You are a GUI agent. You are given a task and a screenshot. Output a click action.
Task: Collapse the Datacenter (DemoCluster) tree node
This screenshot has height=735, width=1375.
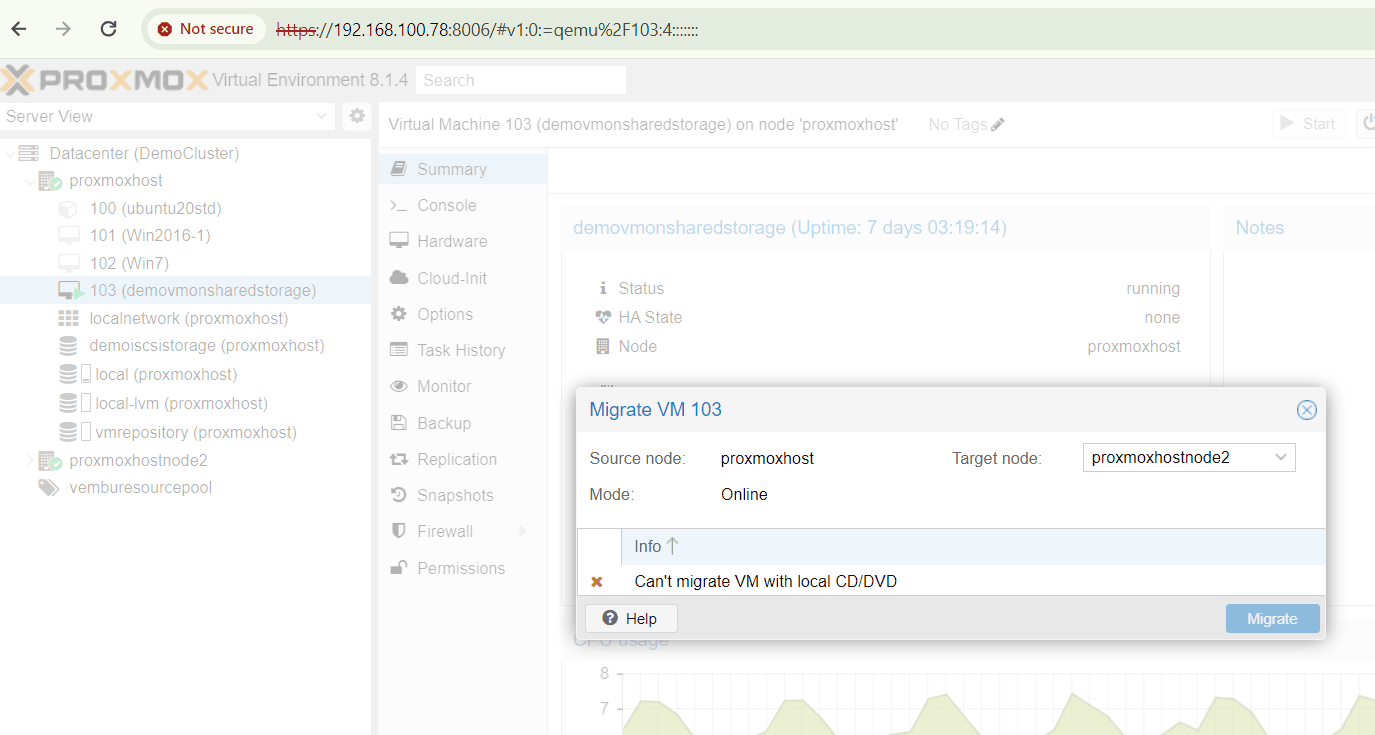tap(10, 153)
